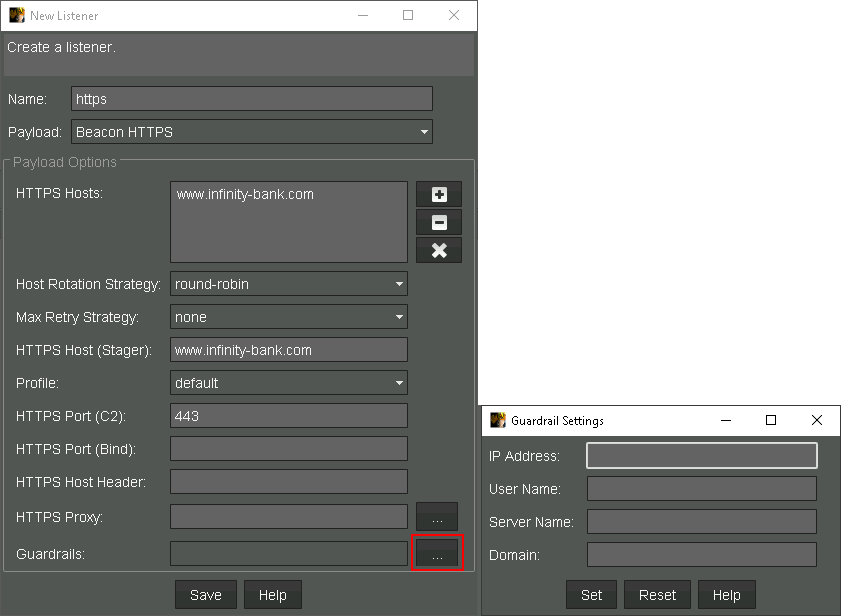The width and height of the screenshot is (841, 616).
Task: Click the minus icon to remove host
Action: pos(439,223)
